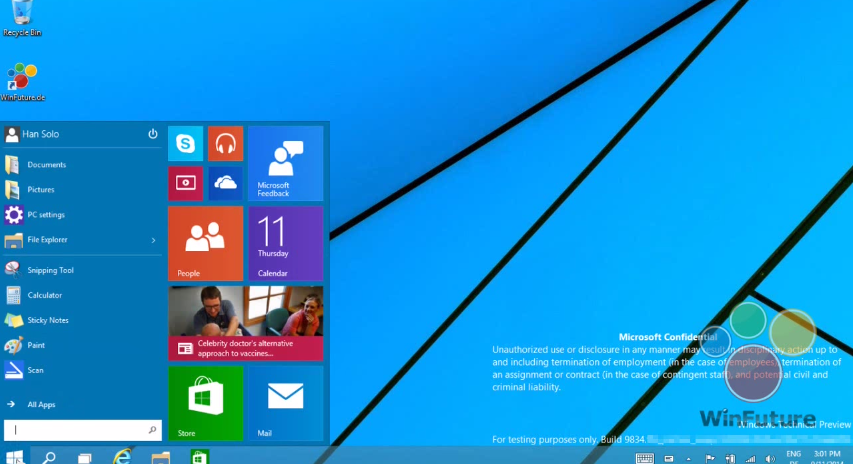The width and height of the screenshot is (853, 464).
Task: Open the Skype tile
Action: 186,144
